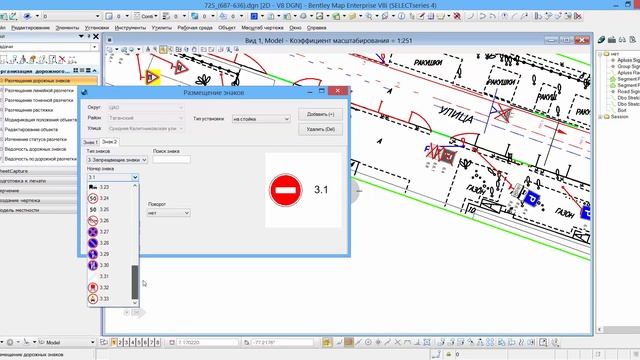640x360 pixels.
Task: Open the Элементы menu
Action: tap(67, 28)
